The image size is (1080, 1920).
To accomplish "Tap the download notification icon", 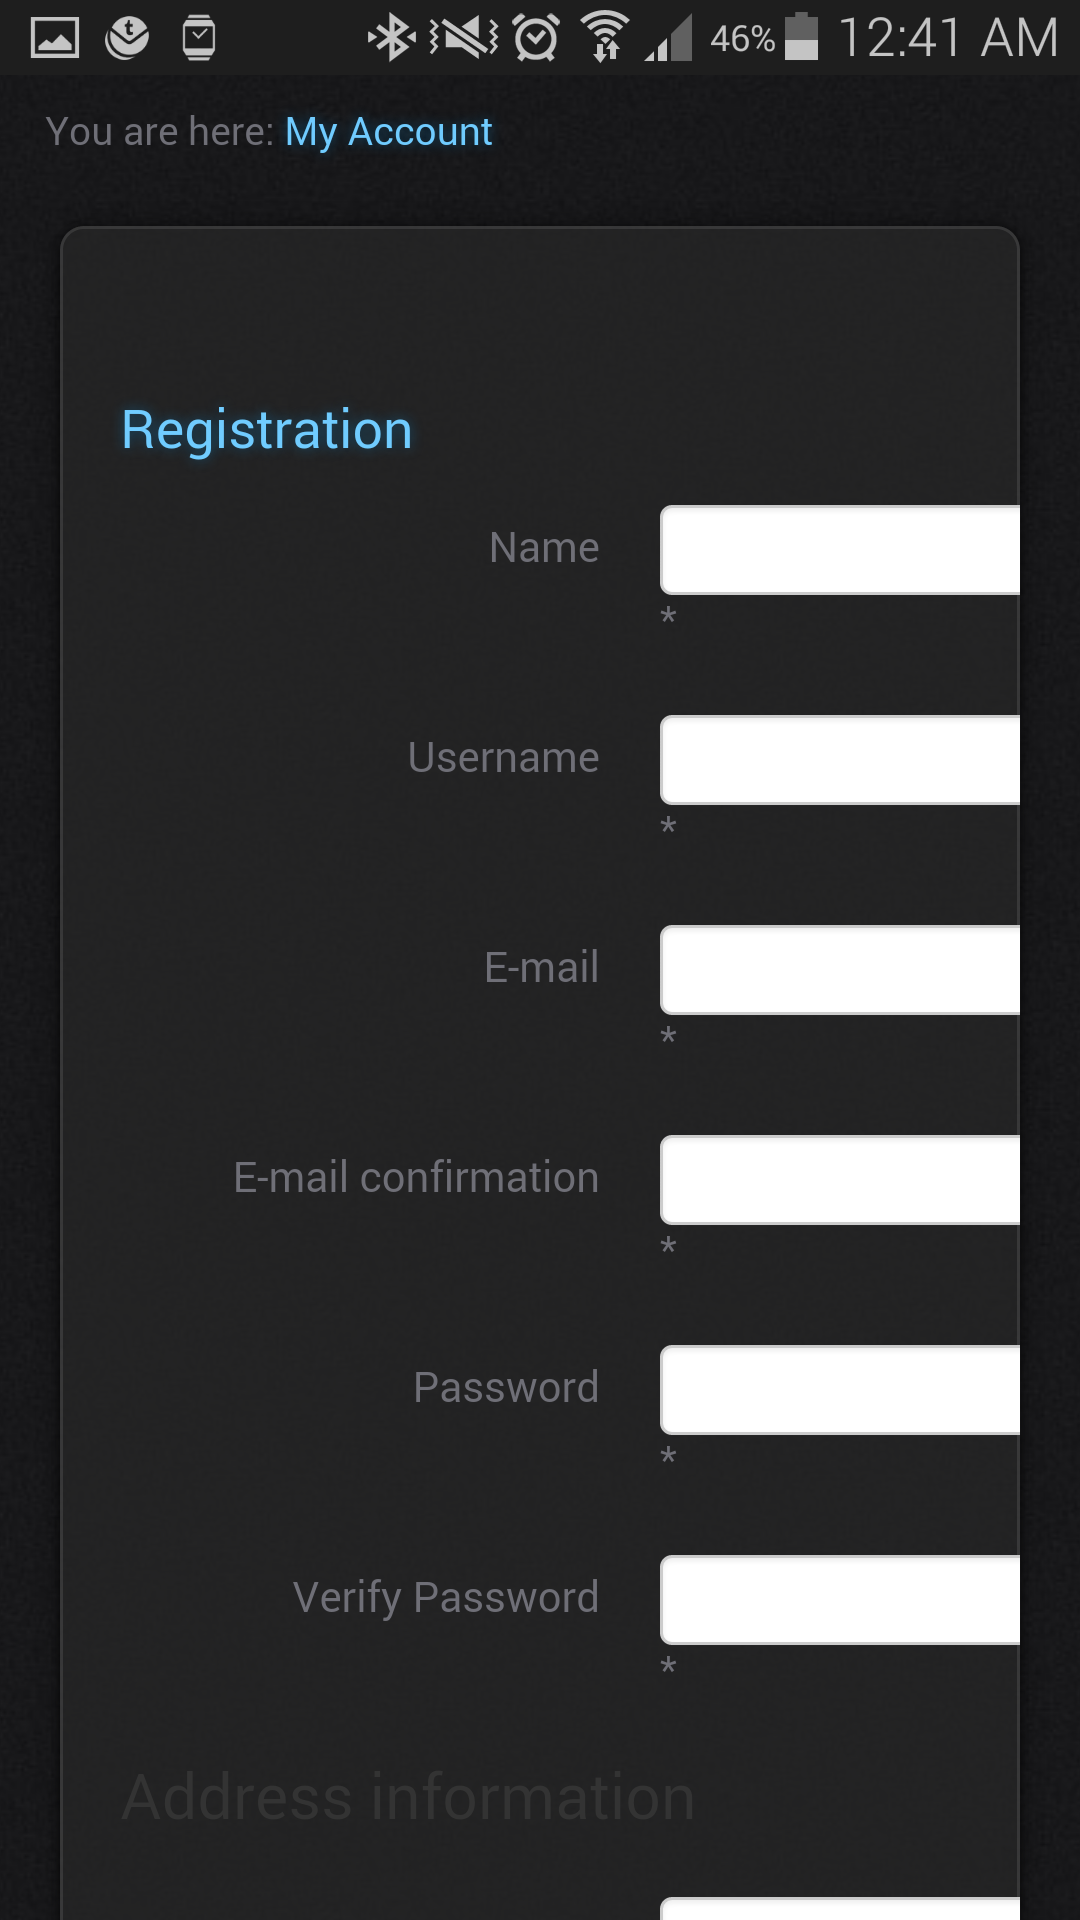I will point(127,38).
